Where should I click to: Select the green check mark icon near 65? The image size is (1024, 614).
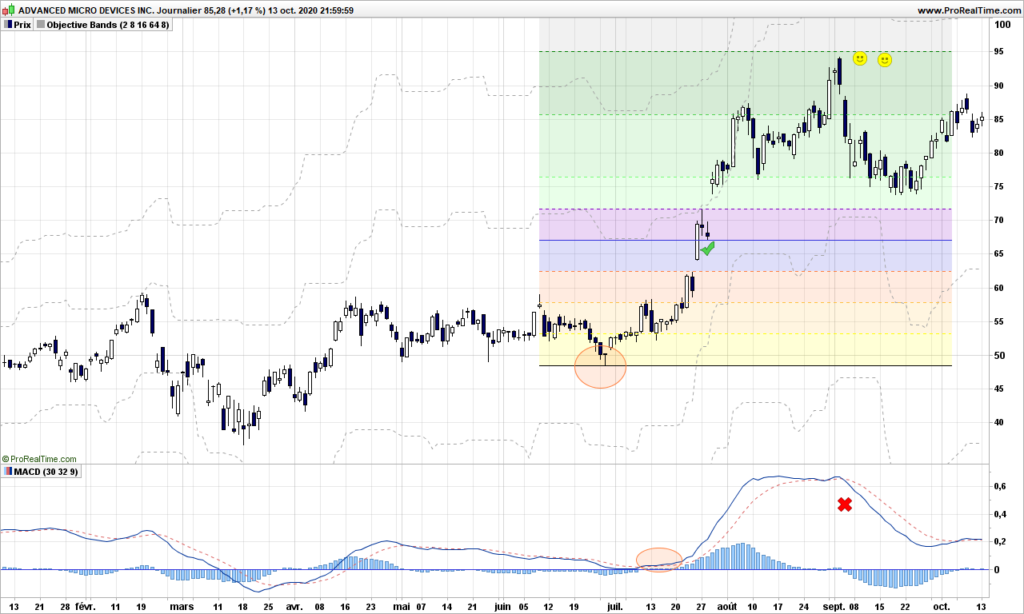click(x=708, y=248)
